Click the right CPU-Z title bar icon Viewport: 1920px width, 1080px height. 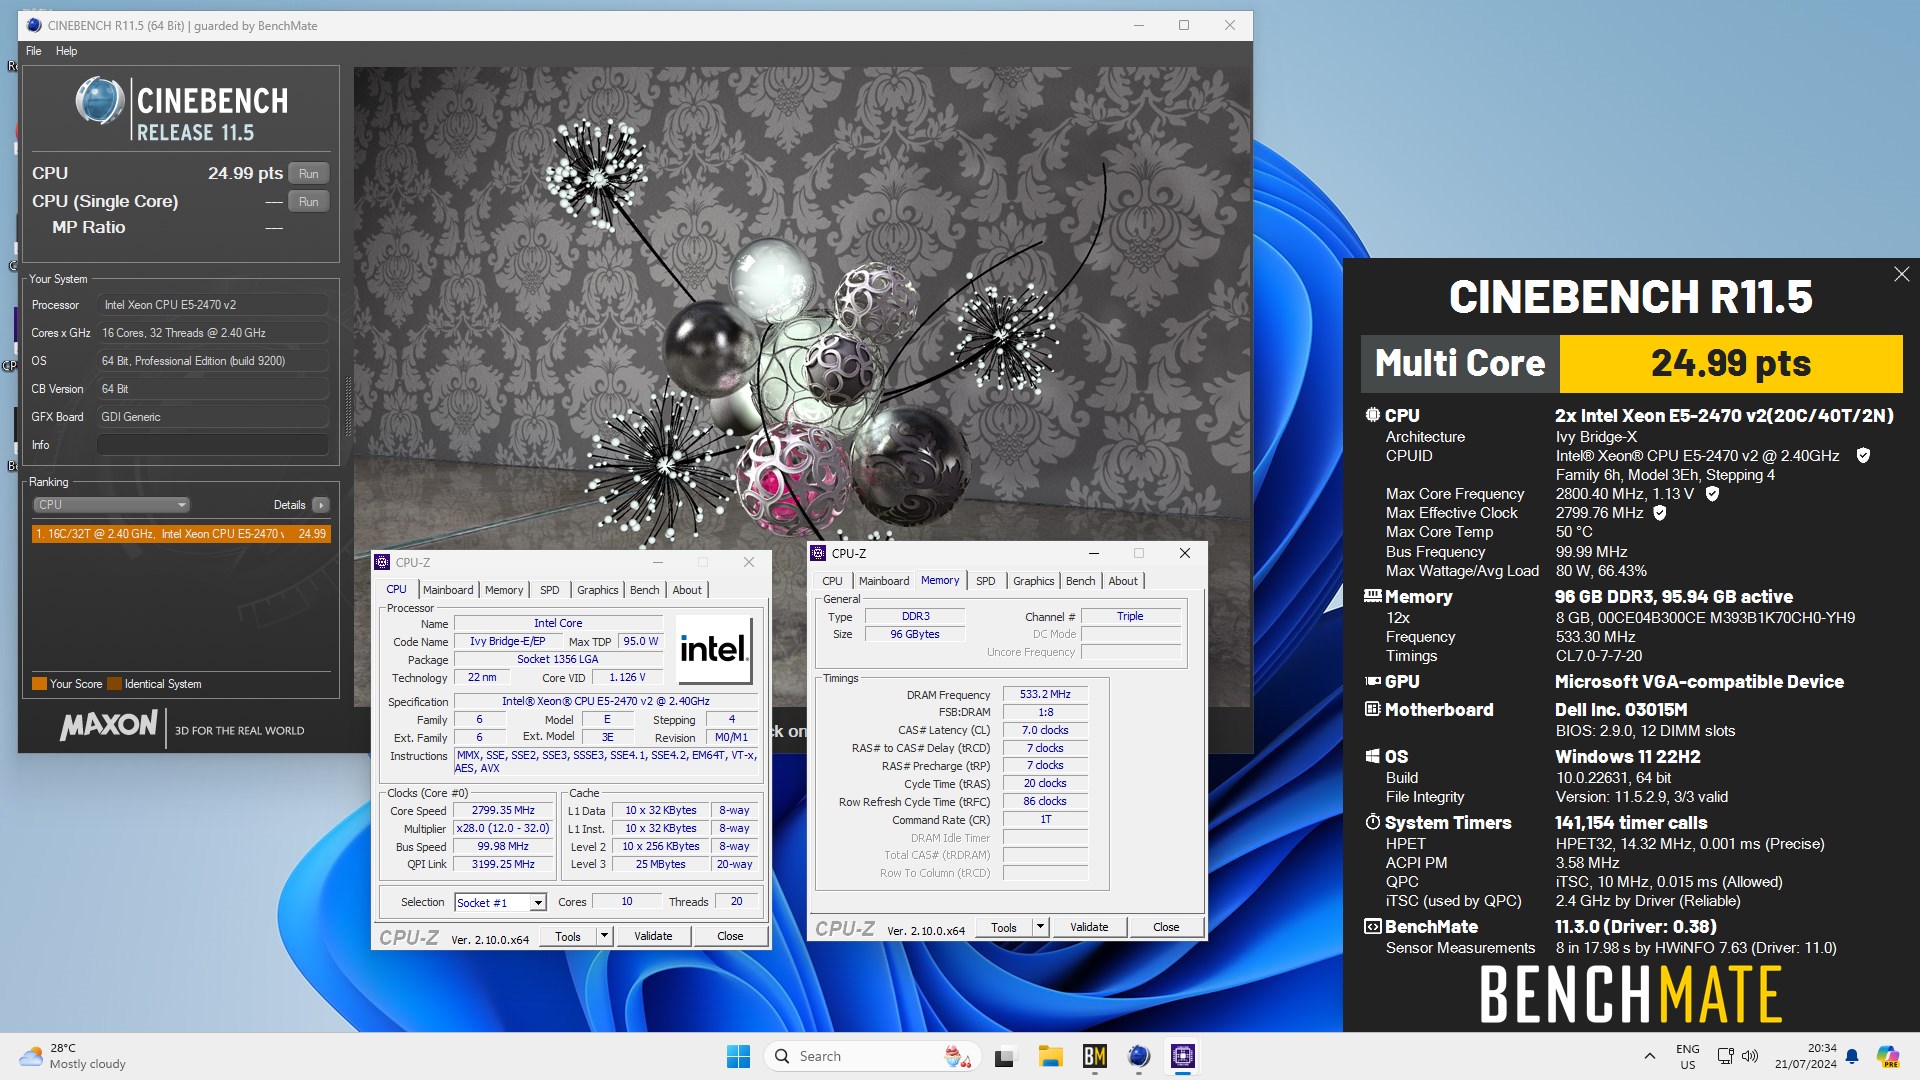coord(819,553)
